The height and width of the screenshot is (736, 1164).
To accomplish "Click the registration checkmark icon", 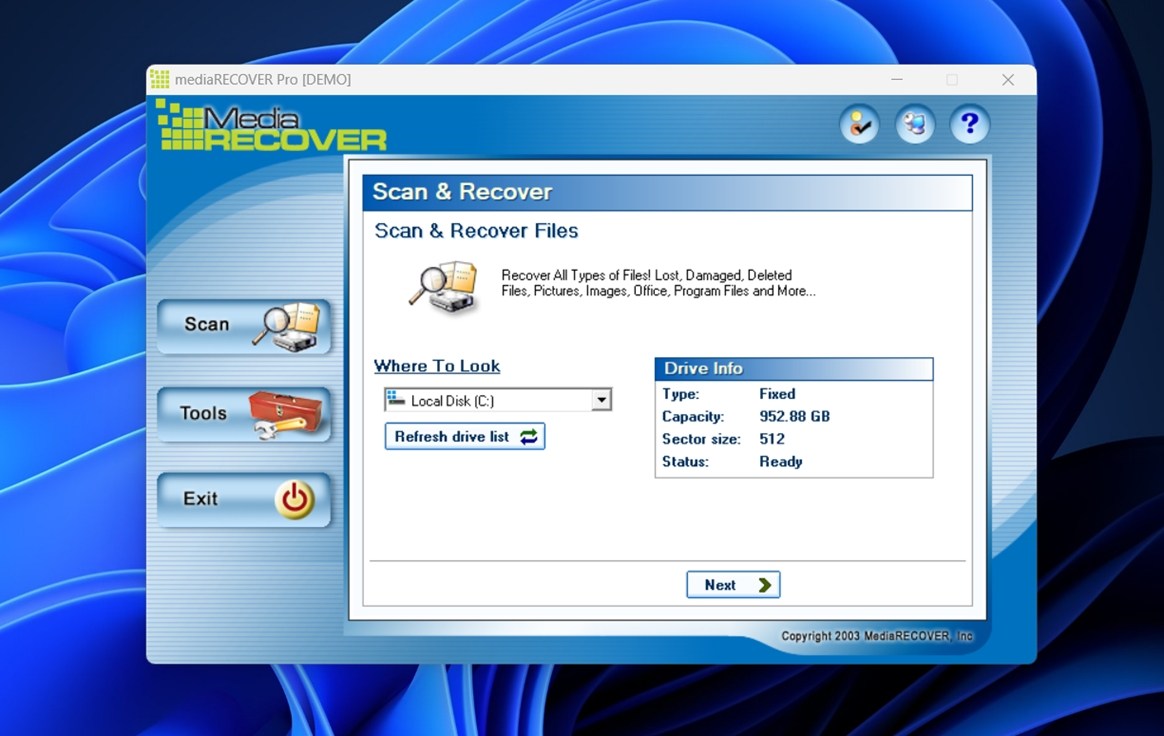I will click(x=859, y=124).
